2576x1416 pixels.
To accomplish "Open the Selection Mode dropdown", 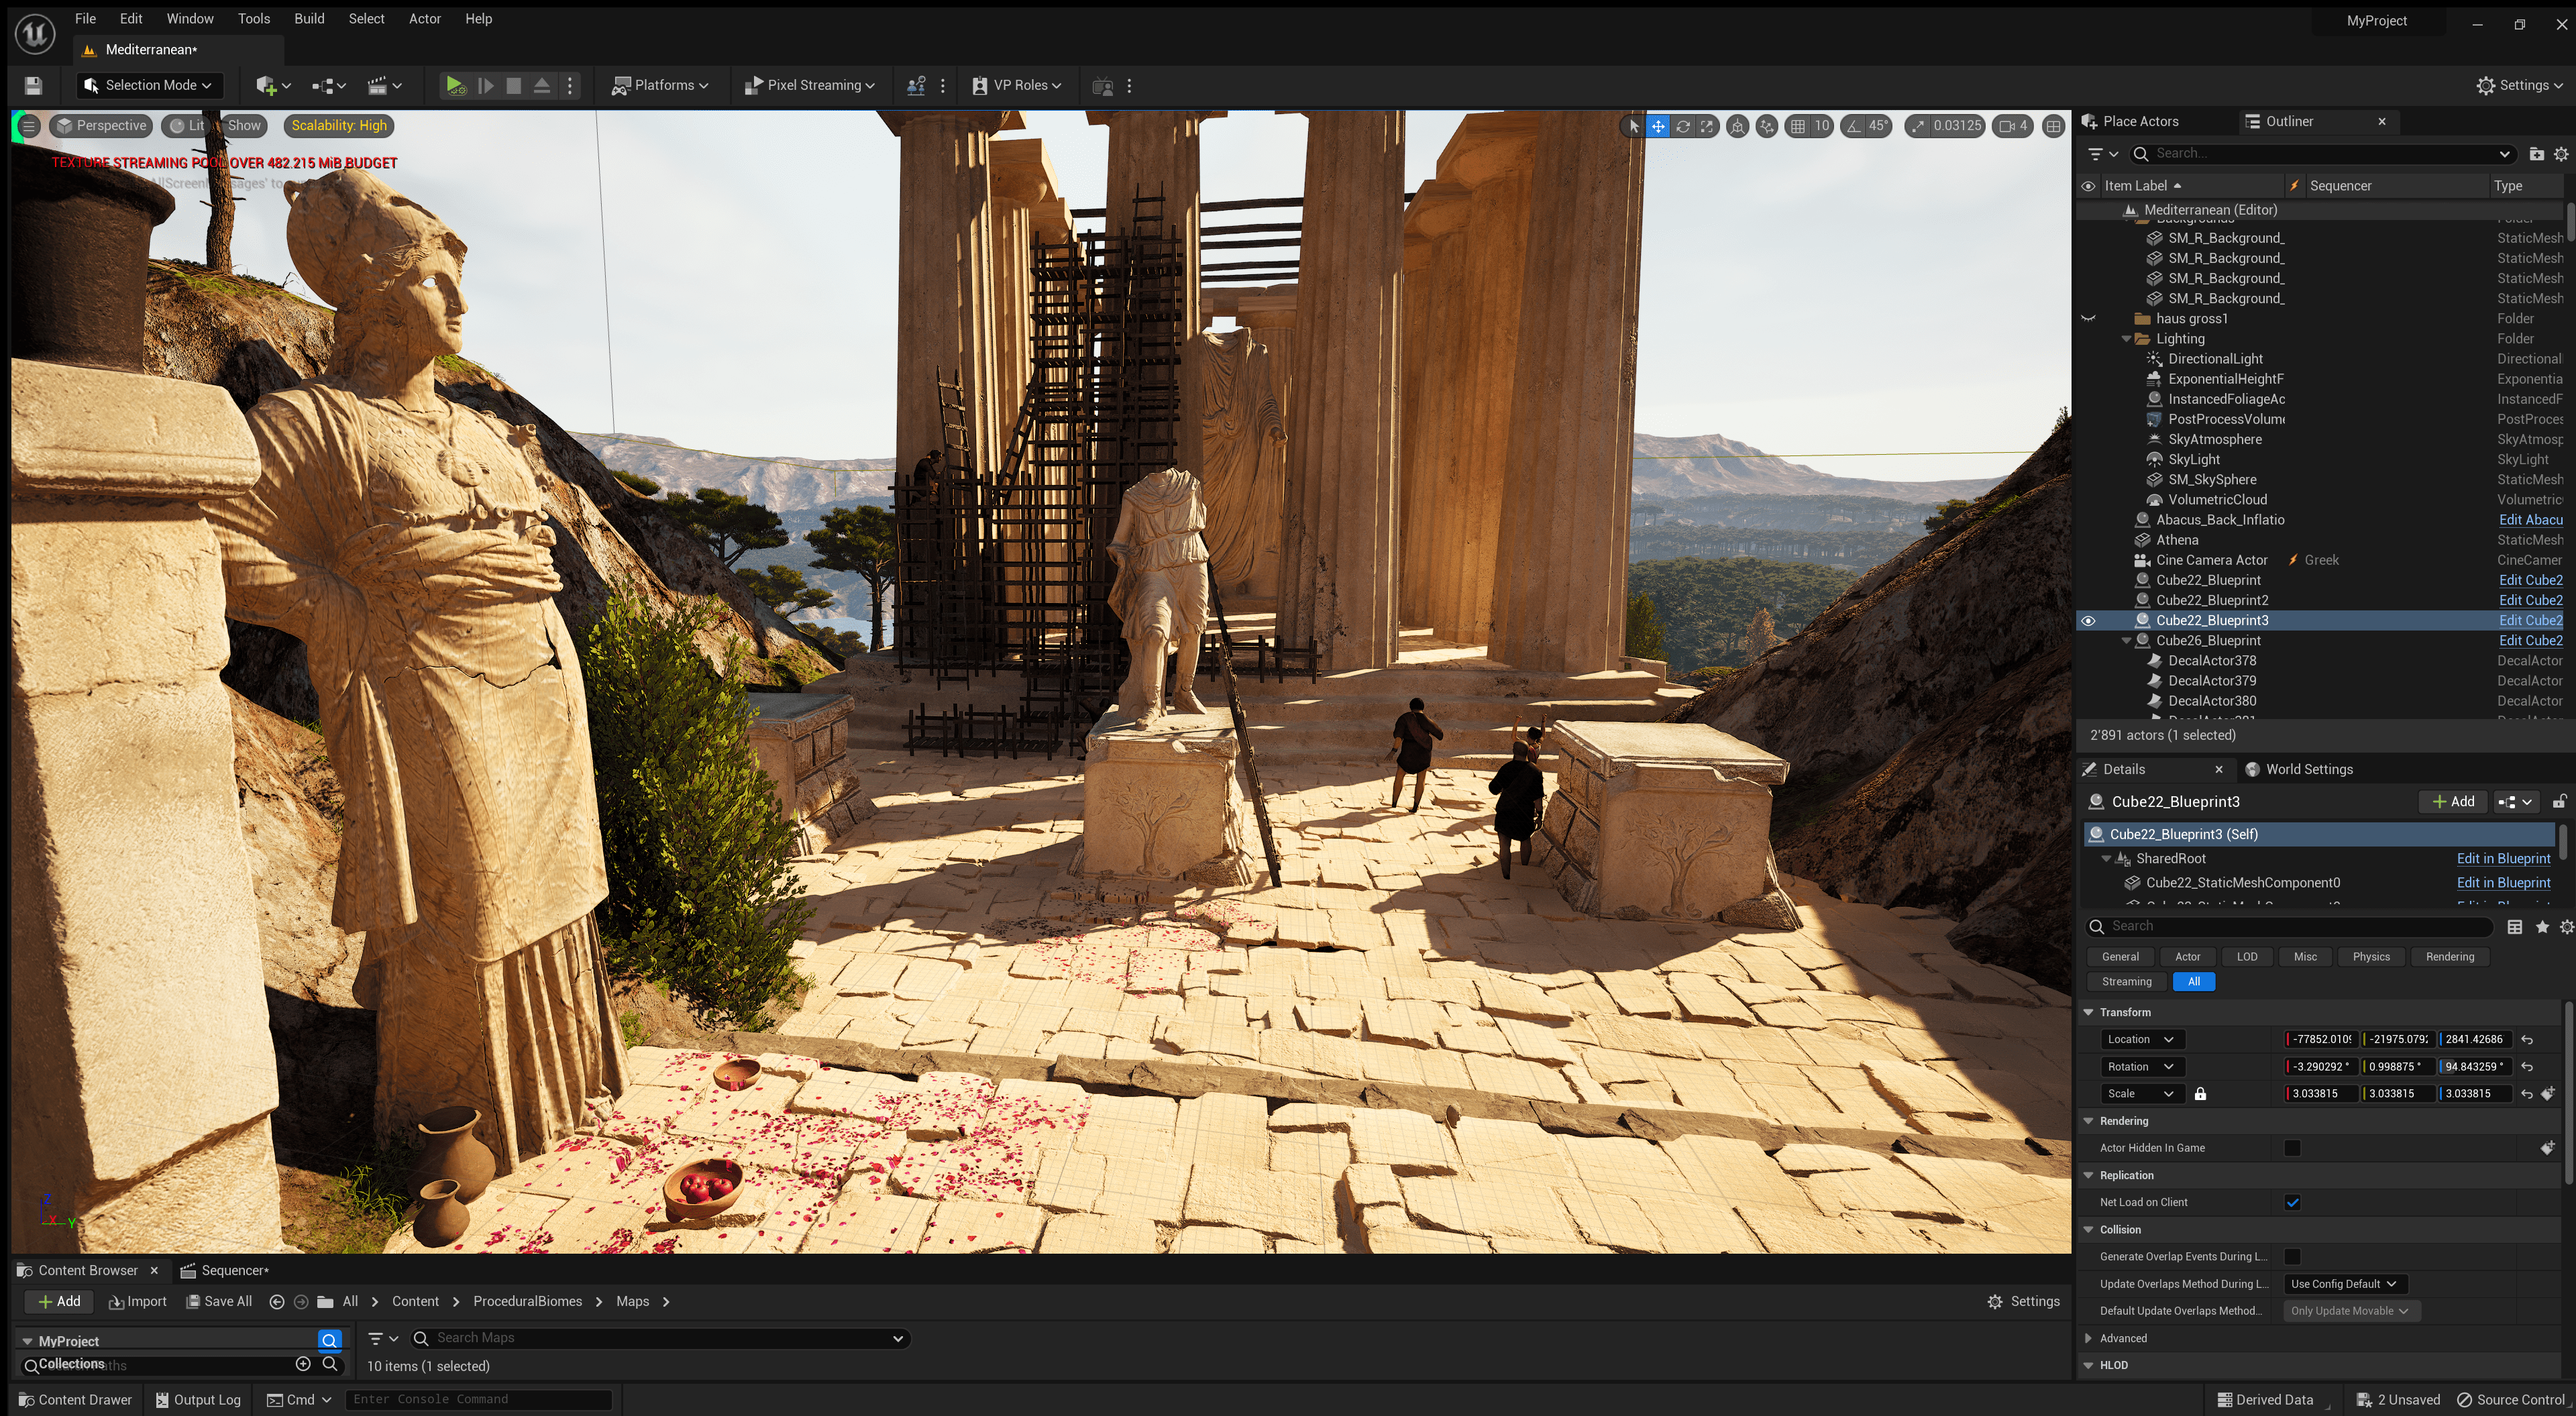I will [x=149, y=86].
